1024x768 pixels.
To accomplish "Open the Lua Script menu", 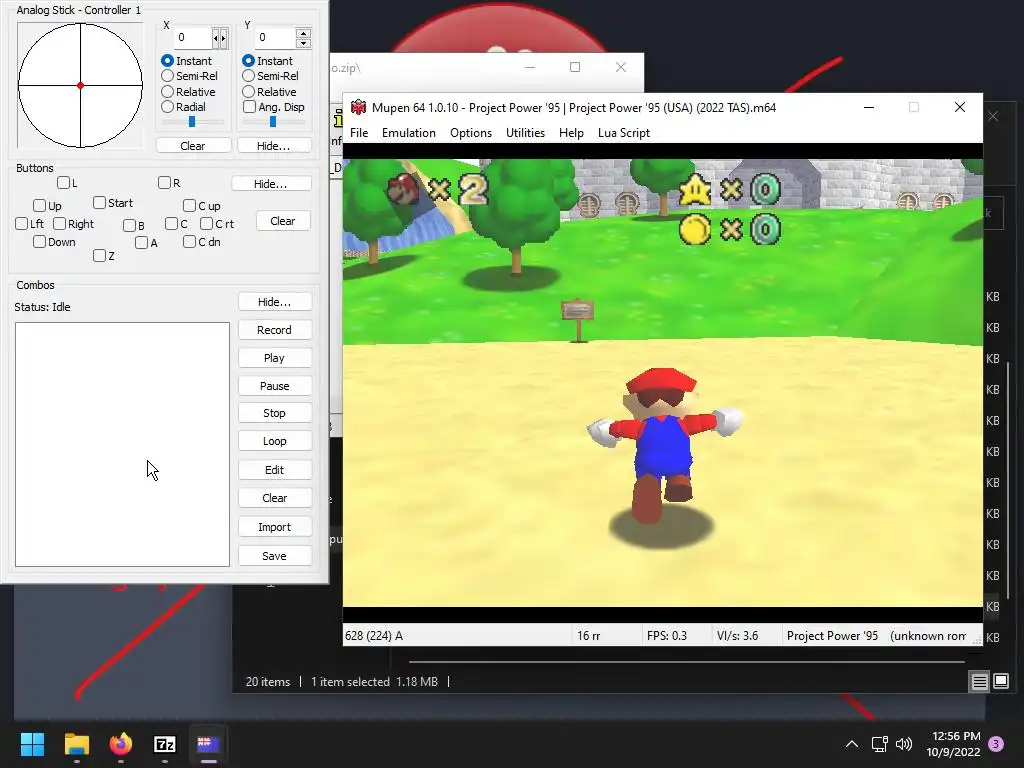I will (624, 133).
